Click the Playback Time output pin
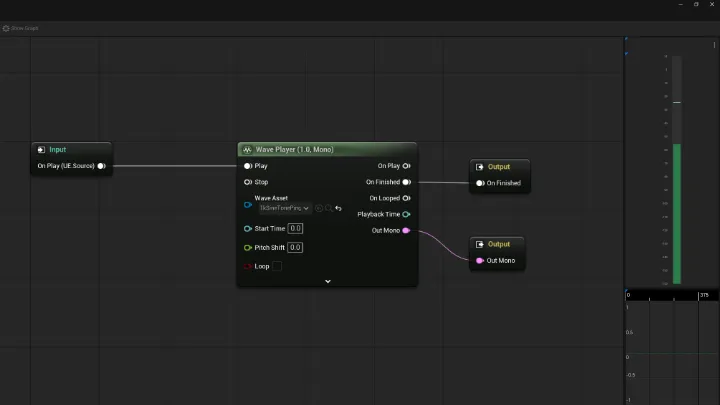This screenshot has height=405, width=720. pyautogui.click(x=406, y=214)
